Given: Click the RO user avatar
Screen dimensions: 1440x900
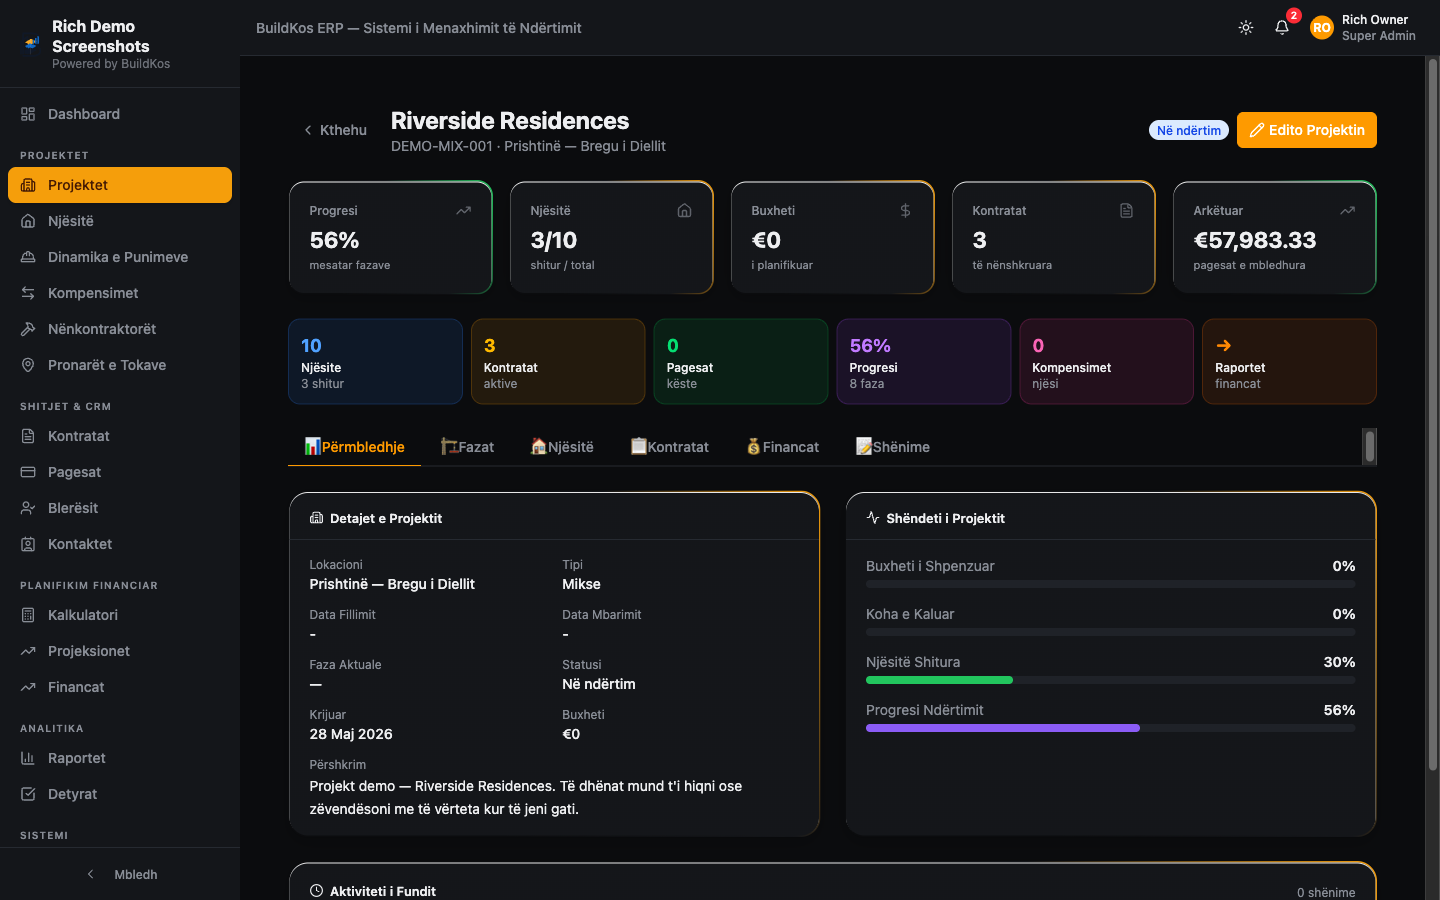Looking at the screenshot, I should [1322, 28].
